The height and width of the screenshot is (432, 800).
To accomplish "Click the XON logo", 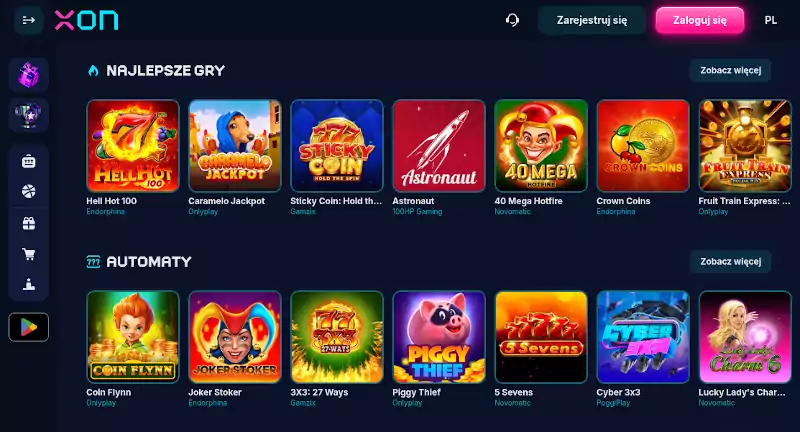I will click(x=86, y=20).
